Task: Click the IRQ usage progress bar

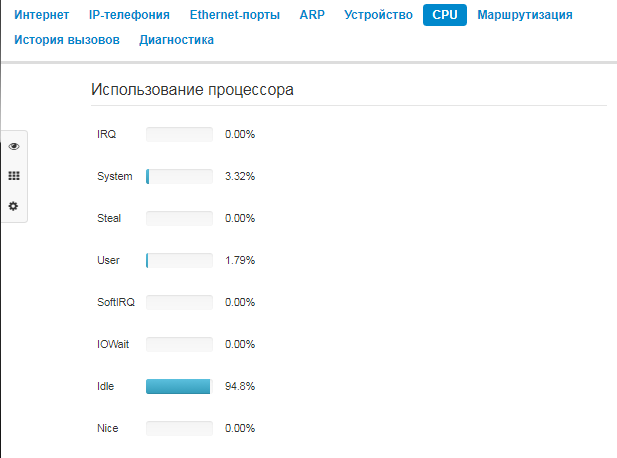Action: [x=180, y=134]
